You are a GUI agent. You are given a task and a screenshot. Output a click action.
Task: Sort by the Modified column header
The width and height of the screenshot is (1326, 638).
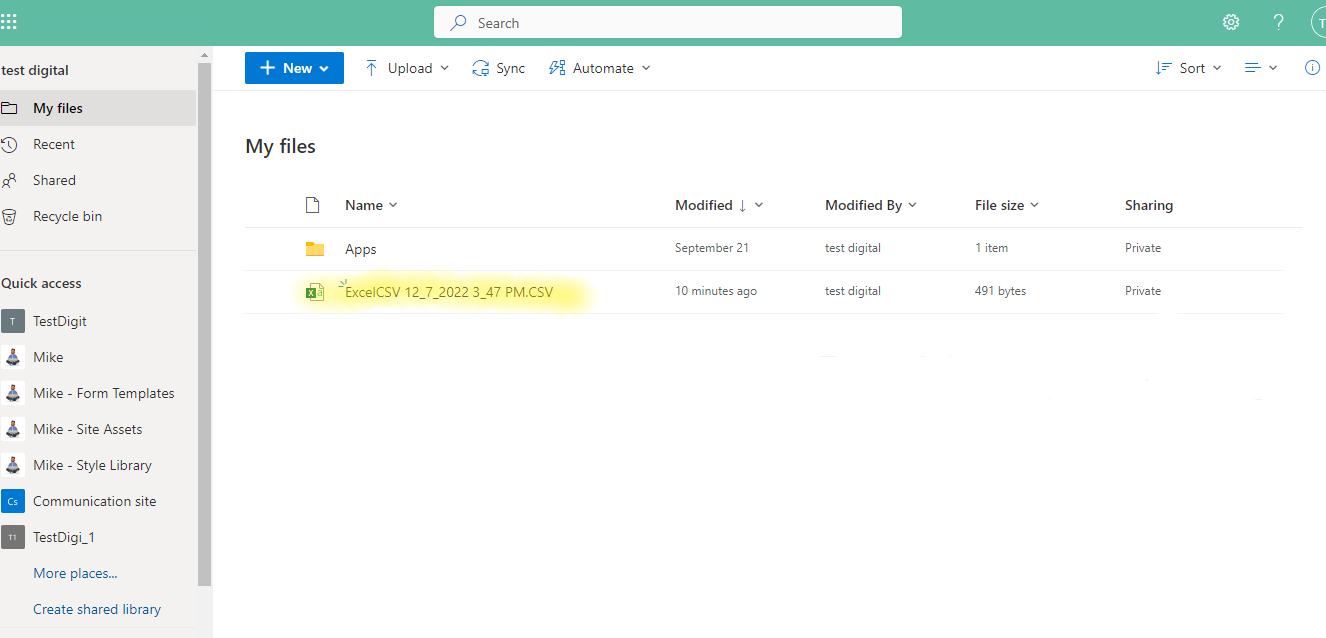click(704, 205)
